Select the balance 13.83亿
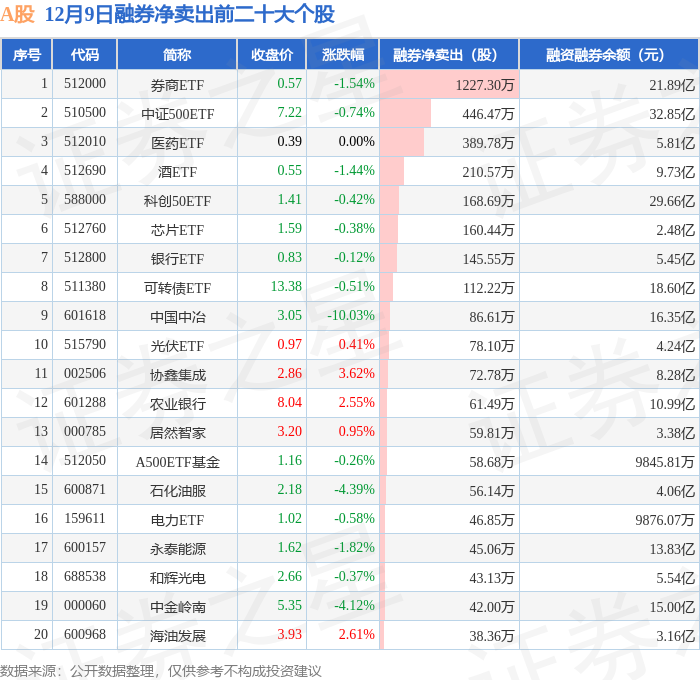 point(672,549)
